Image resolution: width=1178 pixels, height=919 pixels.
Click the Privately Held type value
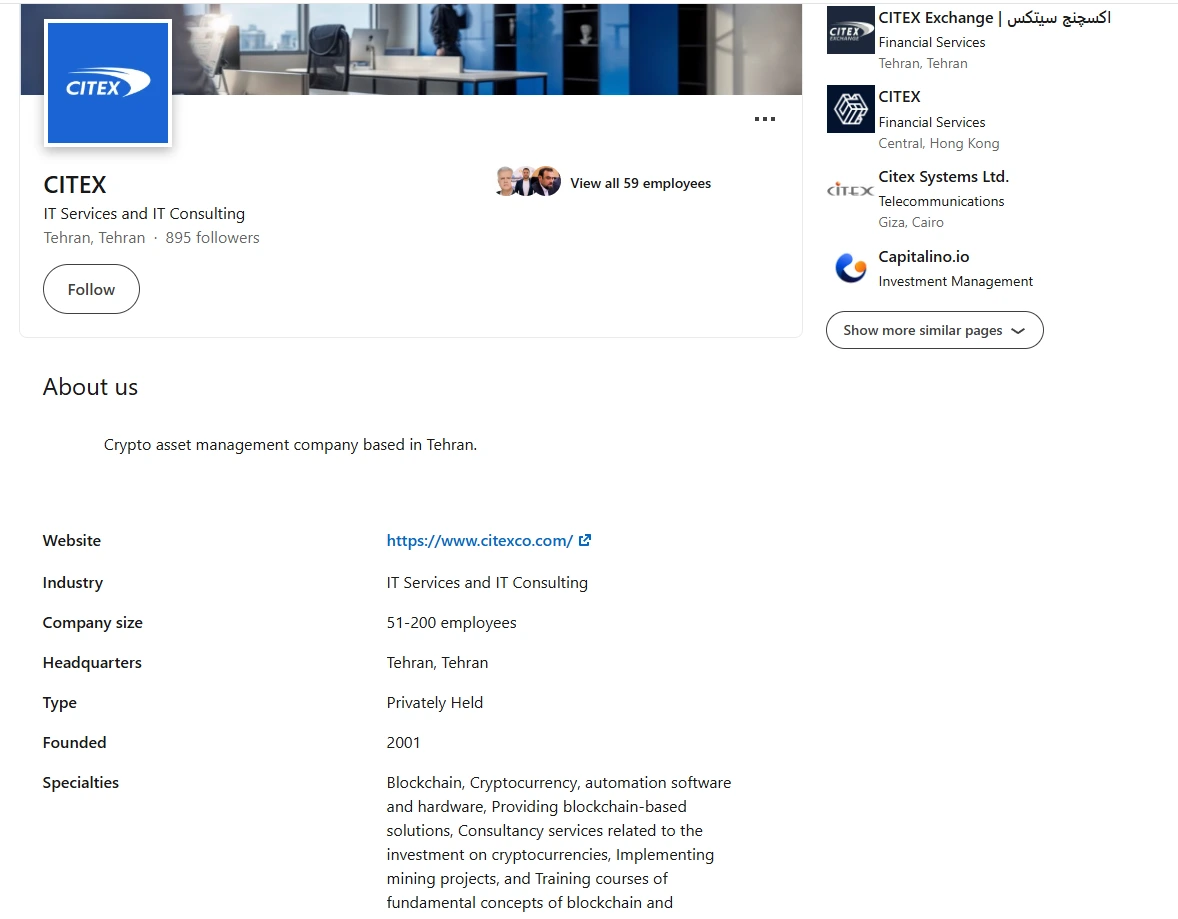tap(434, 702)
